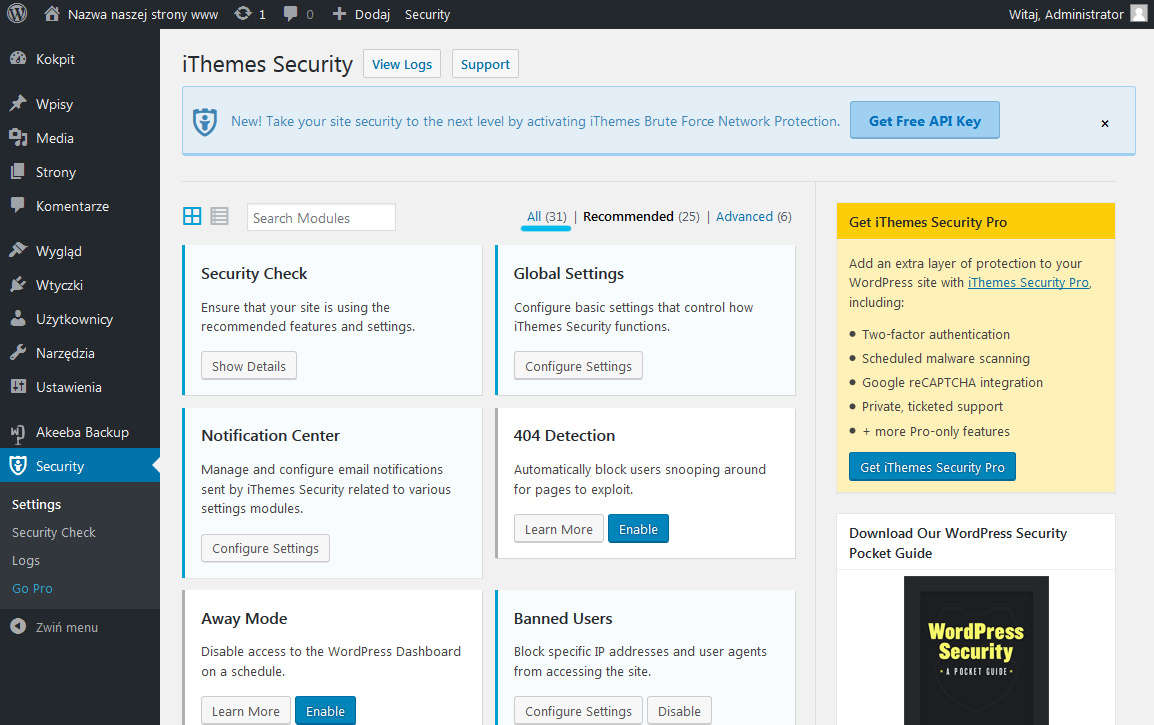
Task: Learn More about Away Mode
Action: 246,711
